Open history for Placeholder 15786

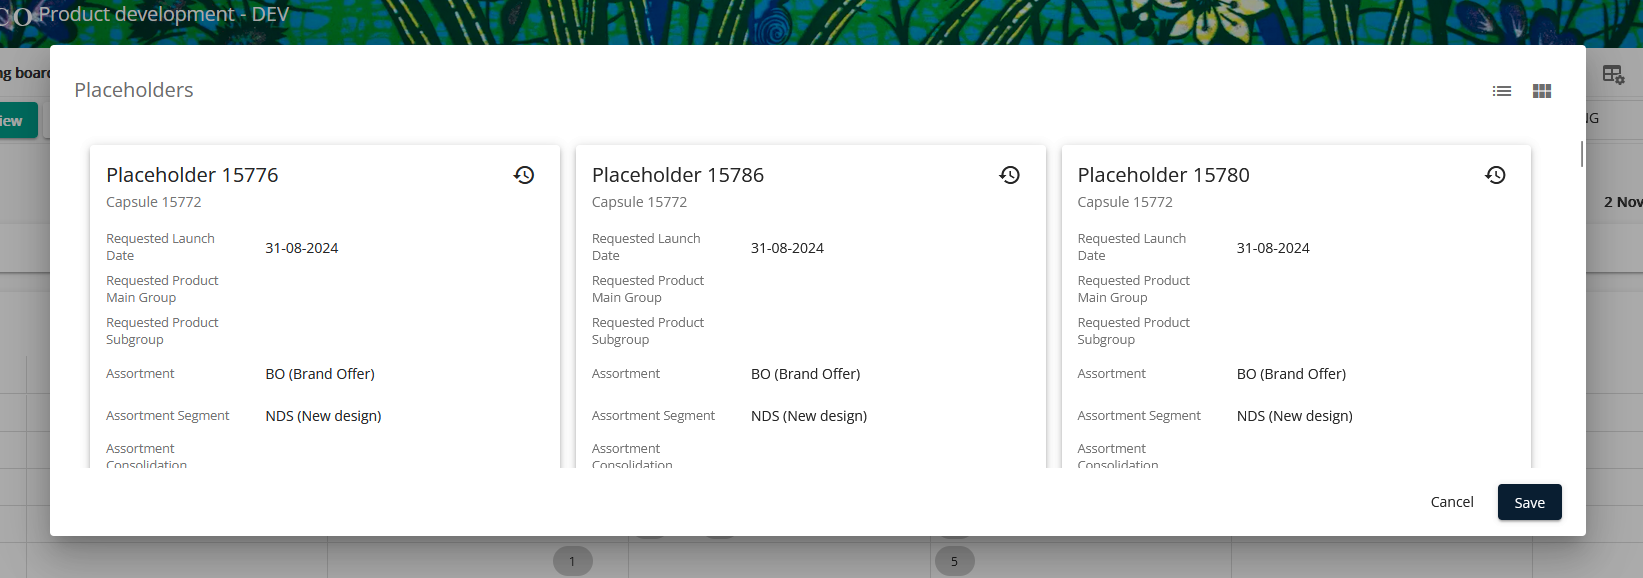(1010, 175)
